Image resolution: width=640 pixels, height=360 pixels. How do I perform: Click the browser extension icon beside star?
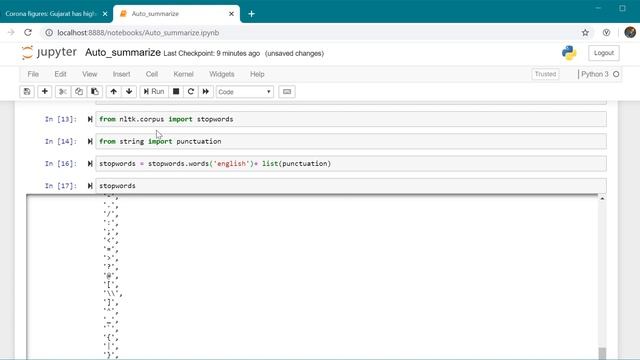pyautogui.click(x=607, y=33)
